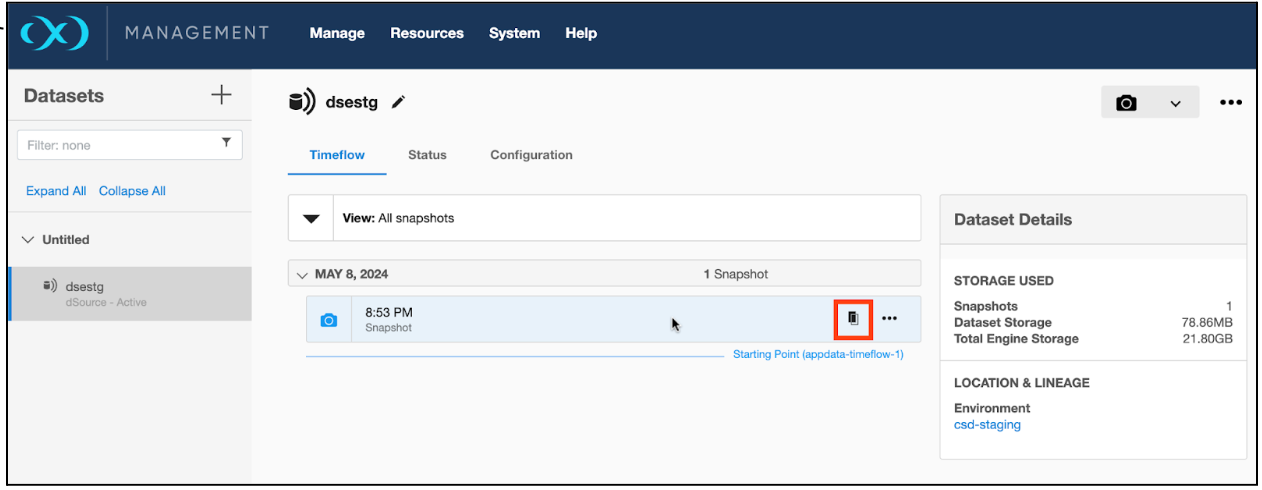Take a snapshot using the camera button
The width and height of the screenshot is (1262, 490).
(x=1127, y=103)
